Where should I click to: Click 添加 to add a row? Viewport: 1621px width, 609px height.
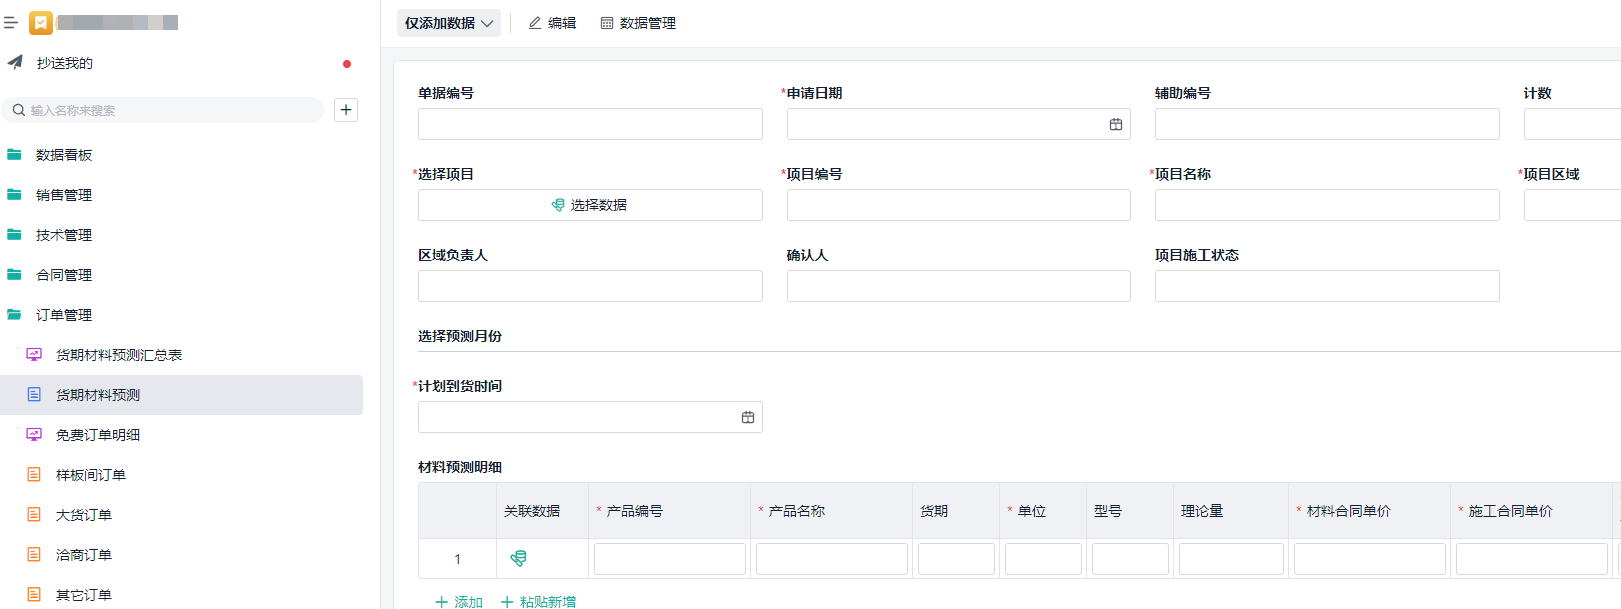[x=459, y=601]
